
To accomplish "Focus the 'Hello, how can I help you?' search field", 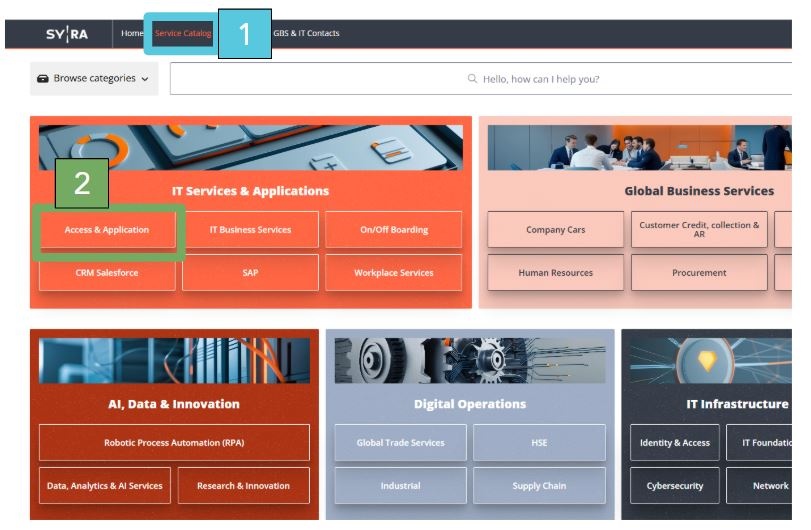I will click(481, 79).
